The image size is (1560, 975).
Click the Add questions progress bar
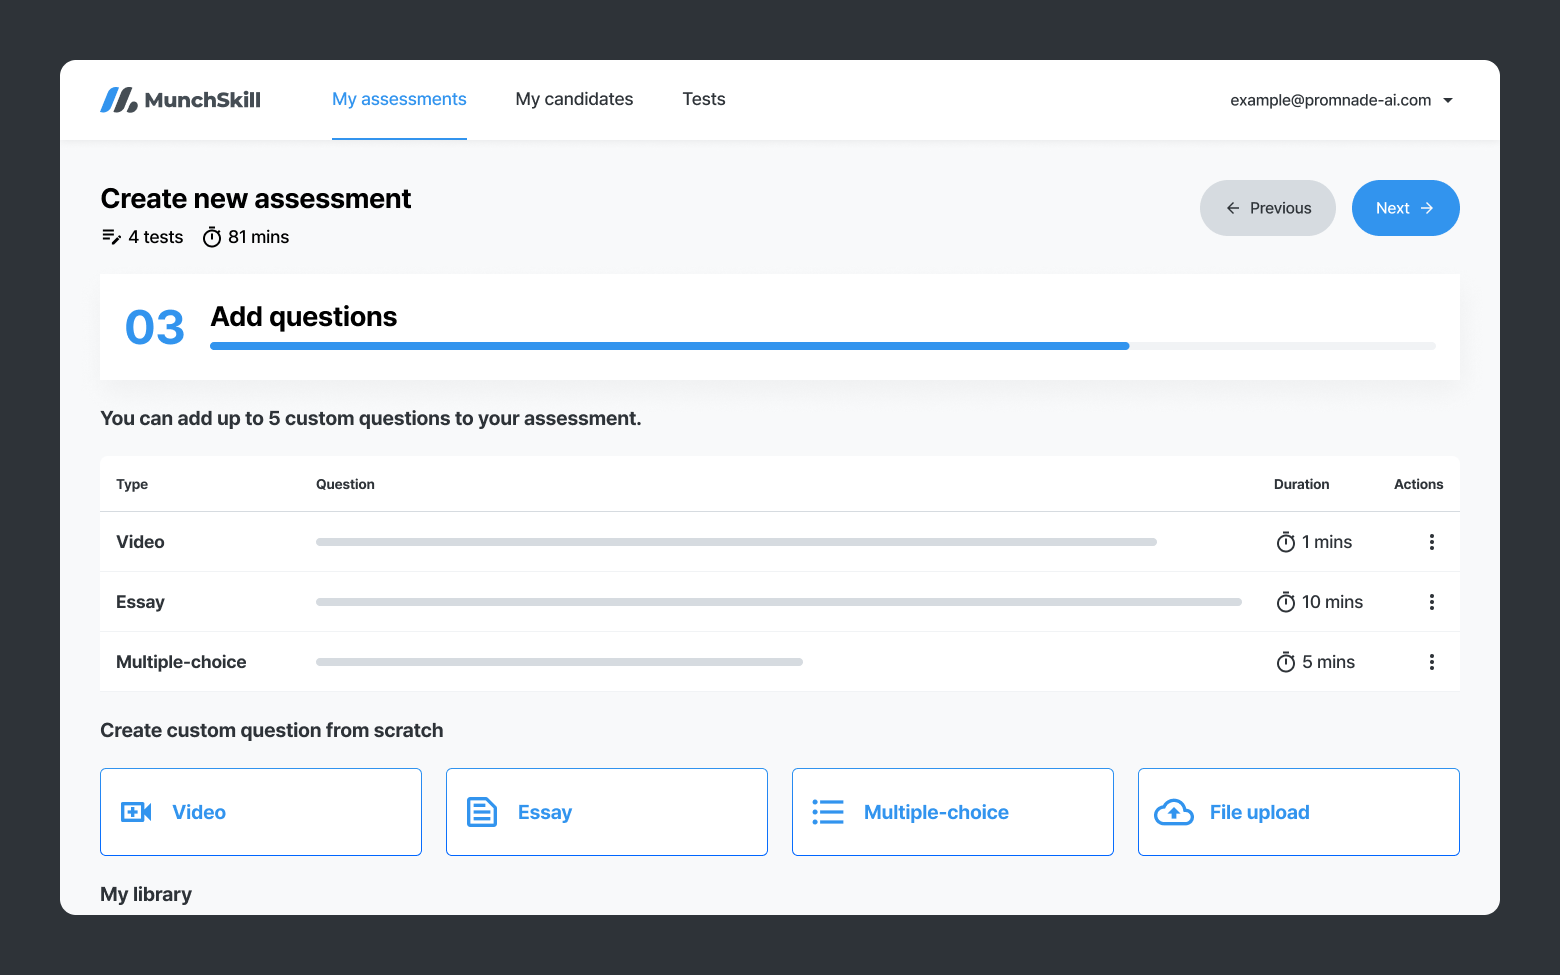[x=823, y=346]
